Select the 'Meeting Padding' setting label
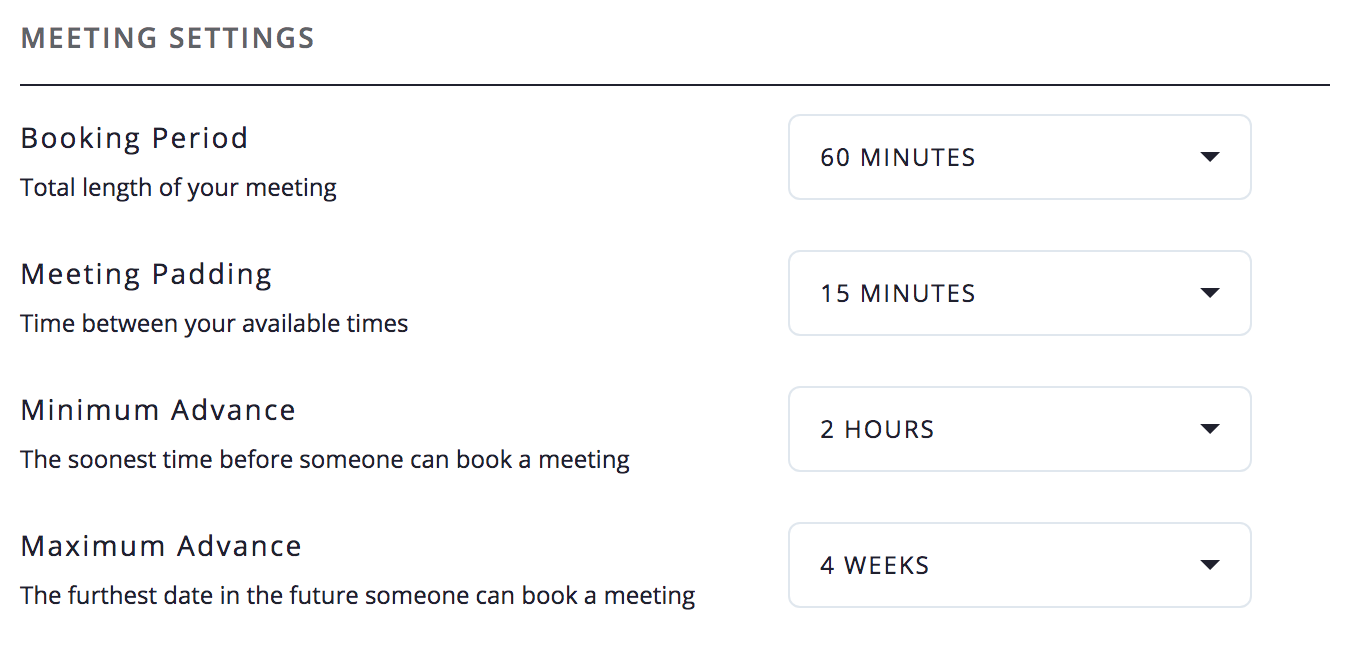Screen dimensions: 1358x654 tap(146, 274)
